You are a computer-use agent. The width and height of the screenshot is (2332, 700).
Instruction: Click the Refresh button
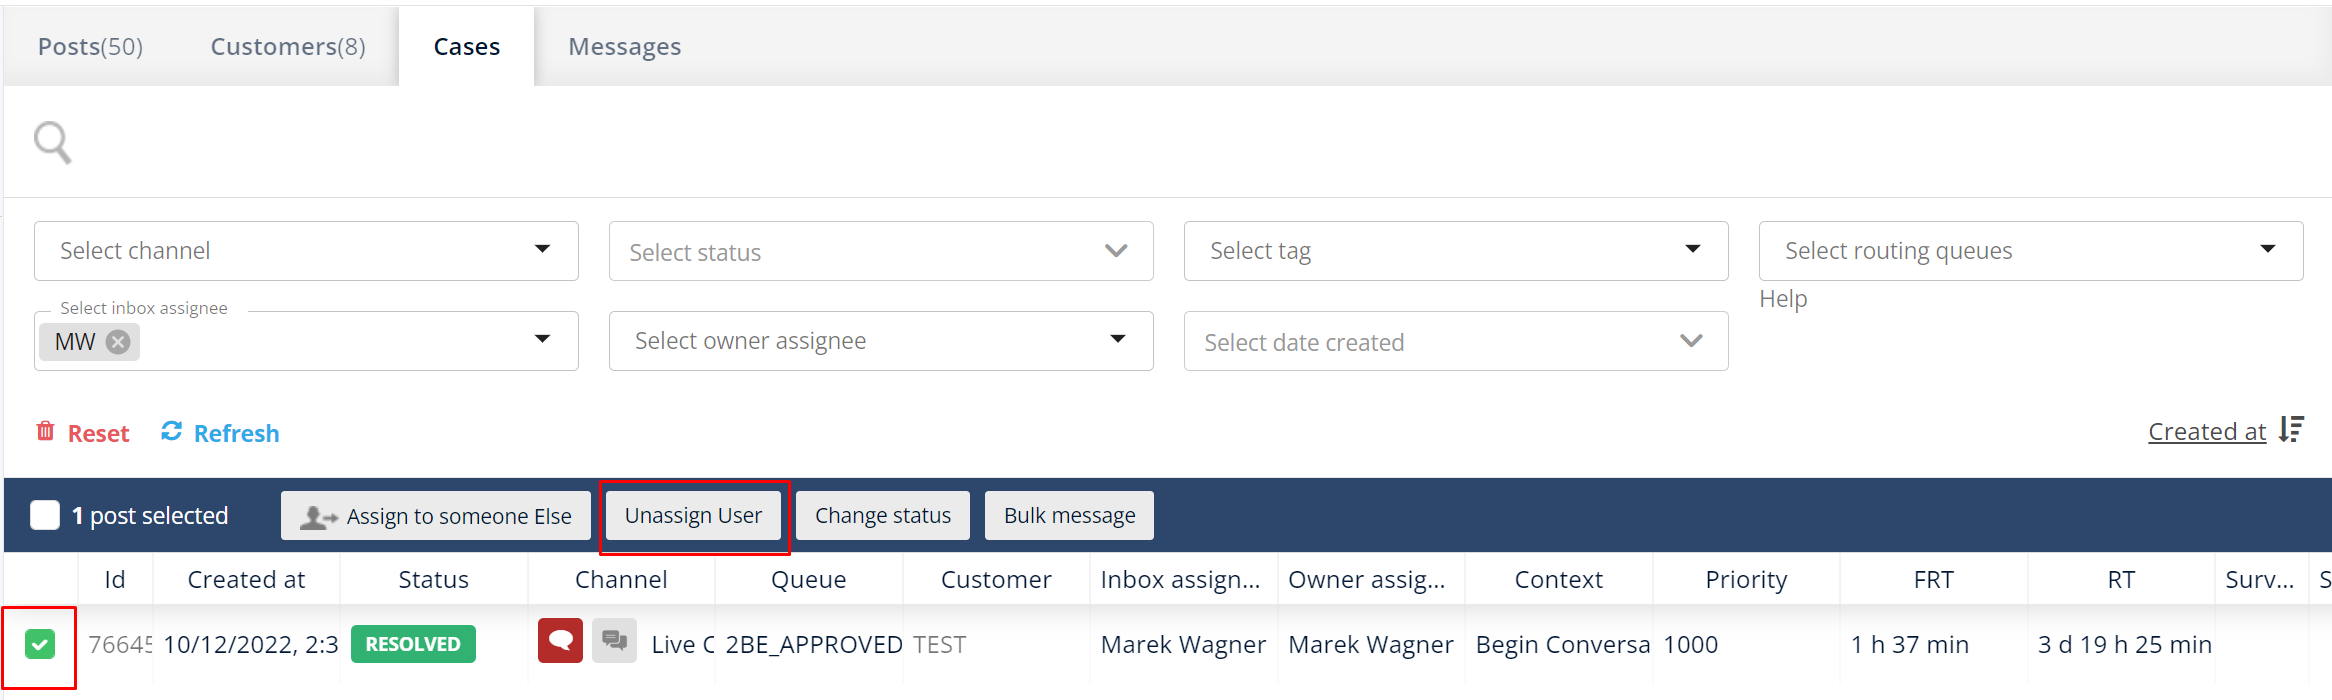click(220, 433)
